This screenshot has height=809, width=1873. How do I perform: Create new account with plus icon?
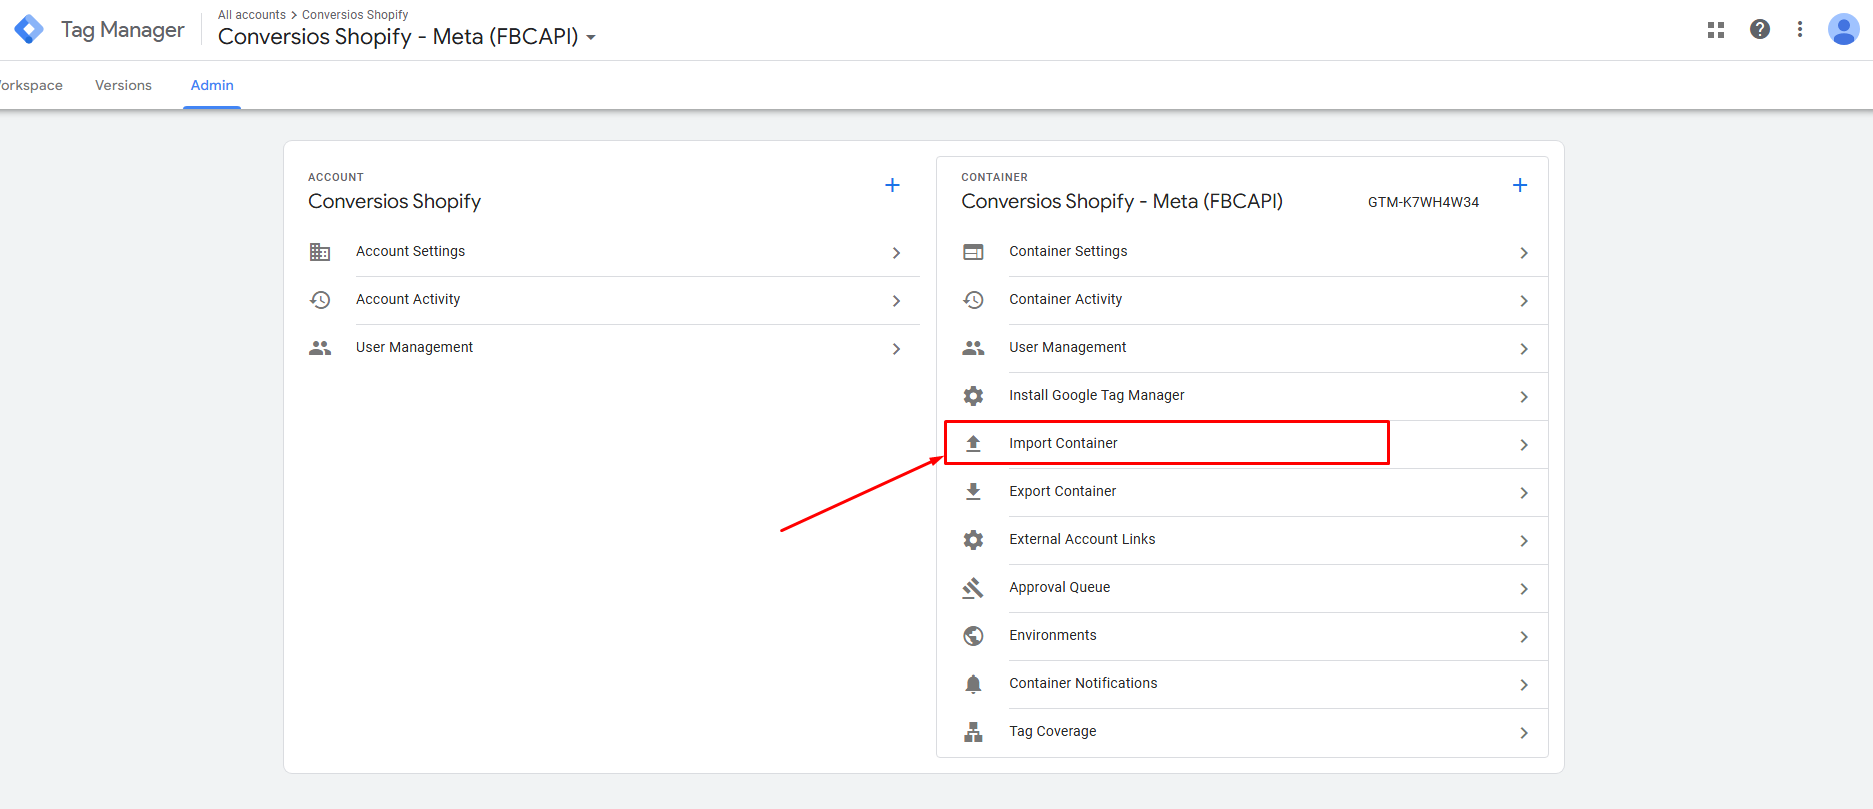(893, 185)
